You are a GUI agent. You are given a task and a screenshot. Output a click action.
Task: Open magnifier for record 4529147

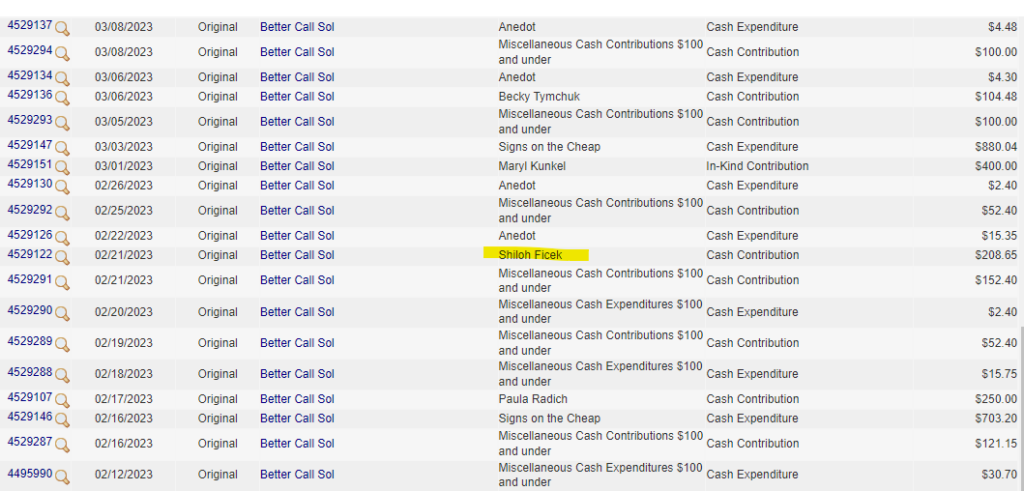[x=63, y=148]
